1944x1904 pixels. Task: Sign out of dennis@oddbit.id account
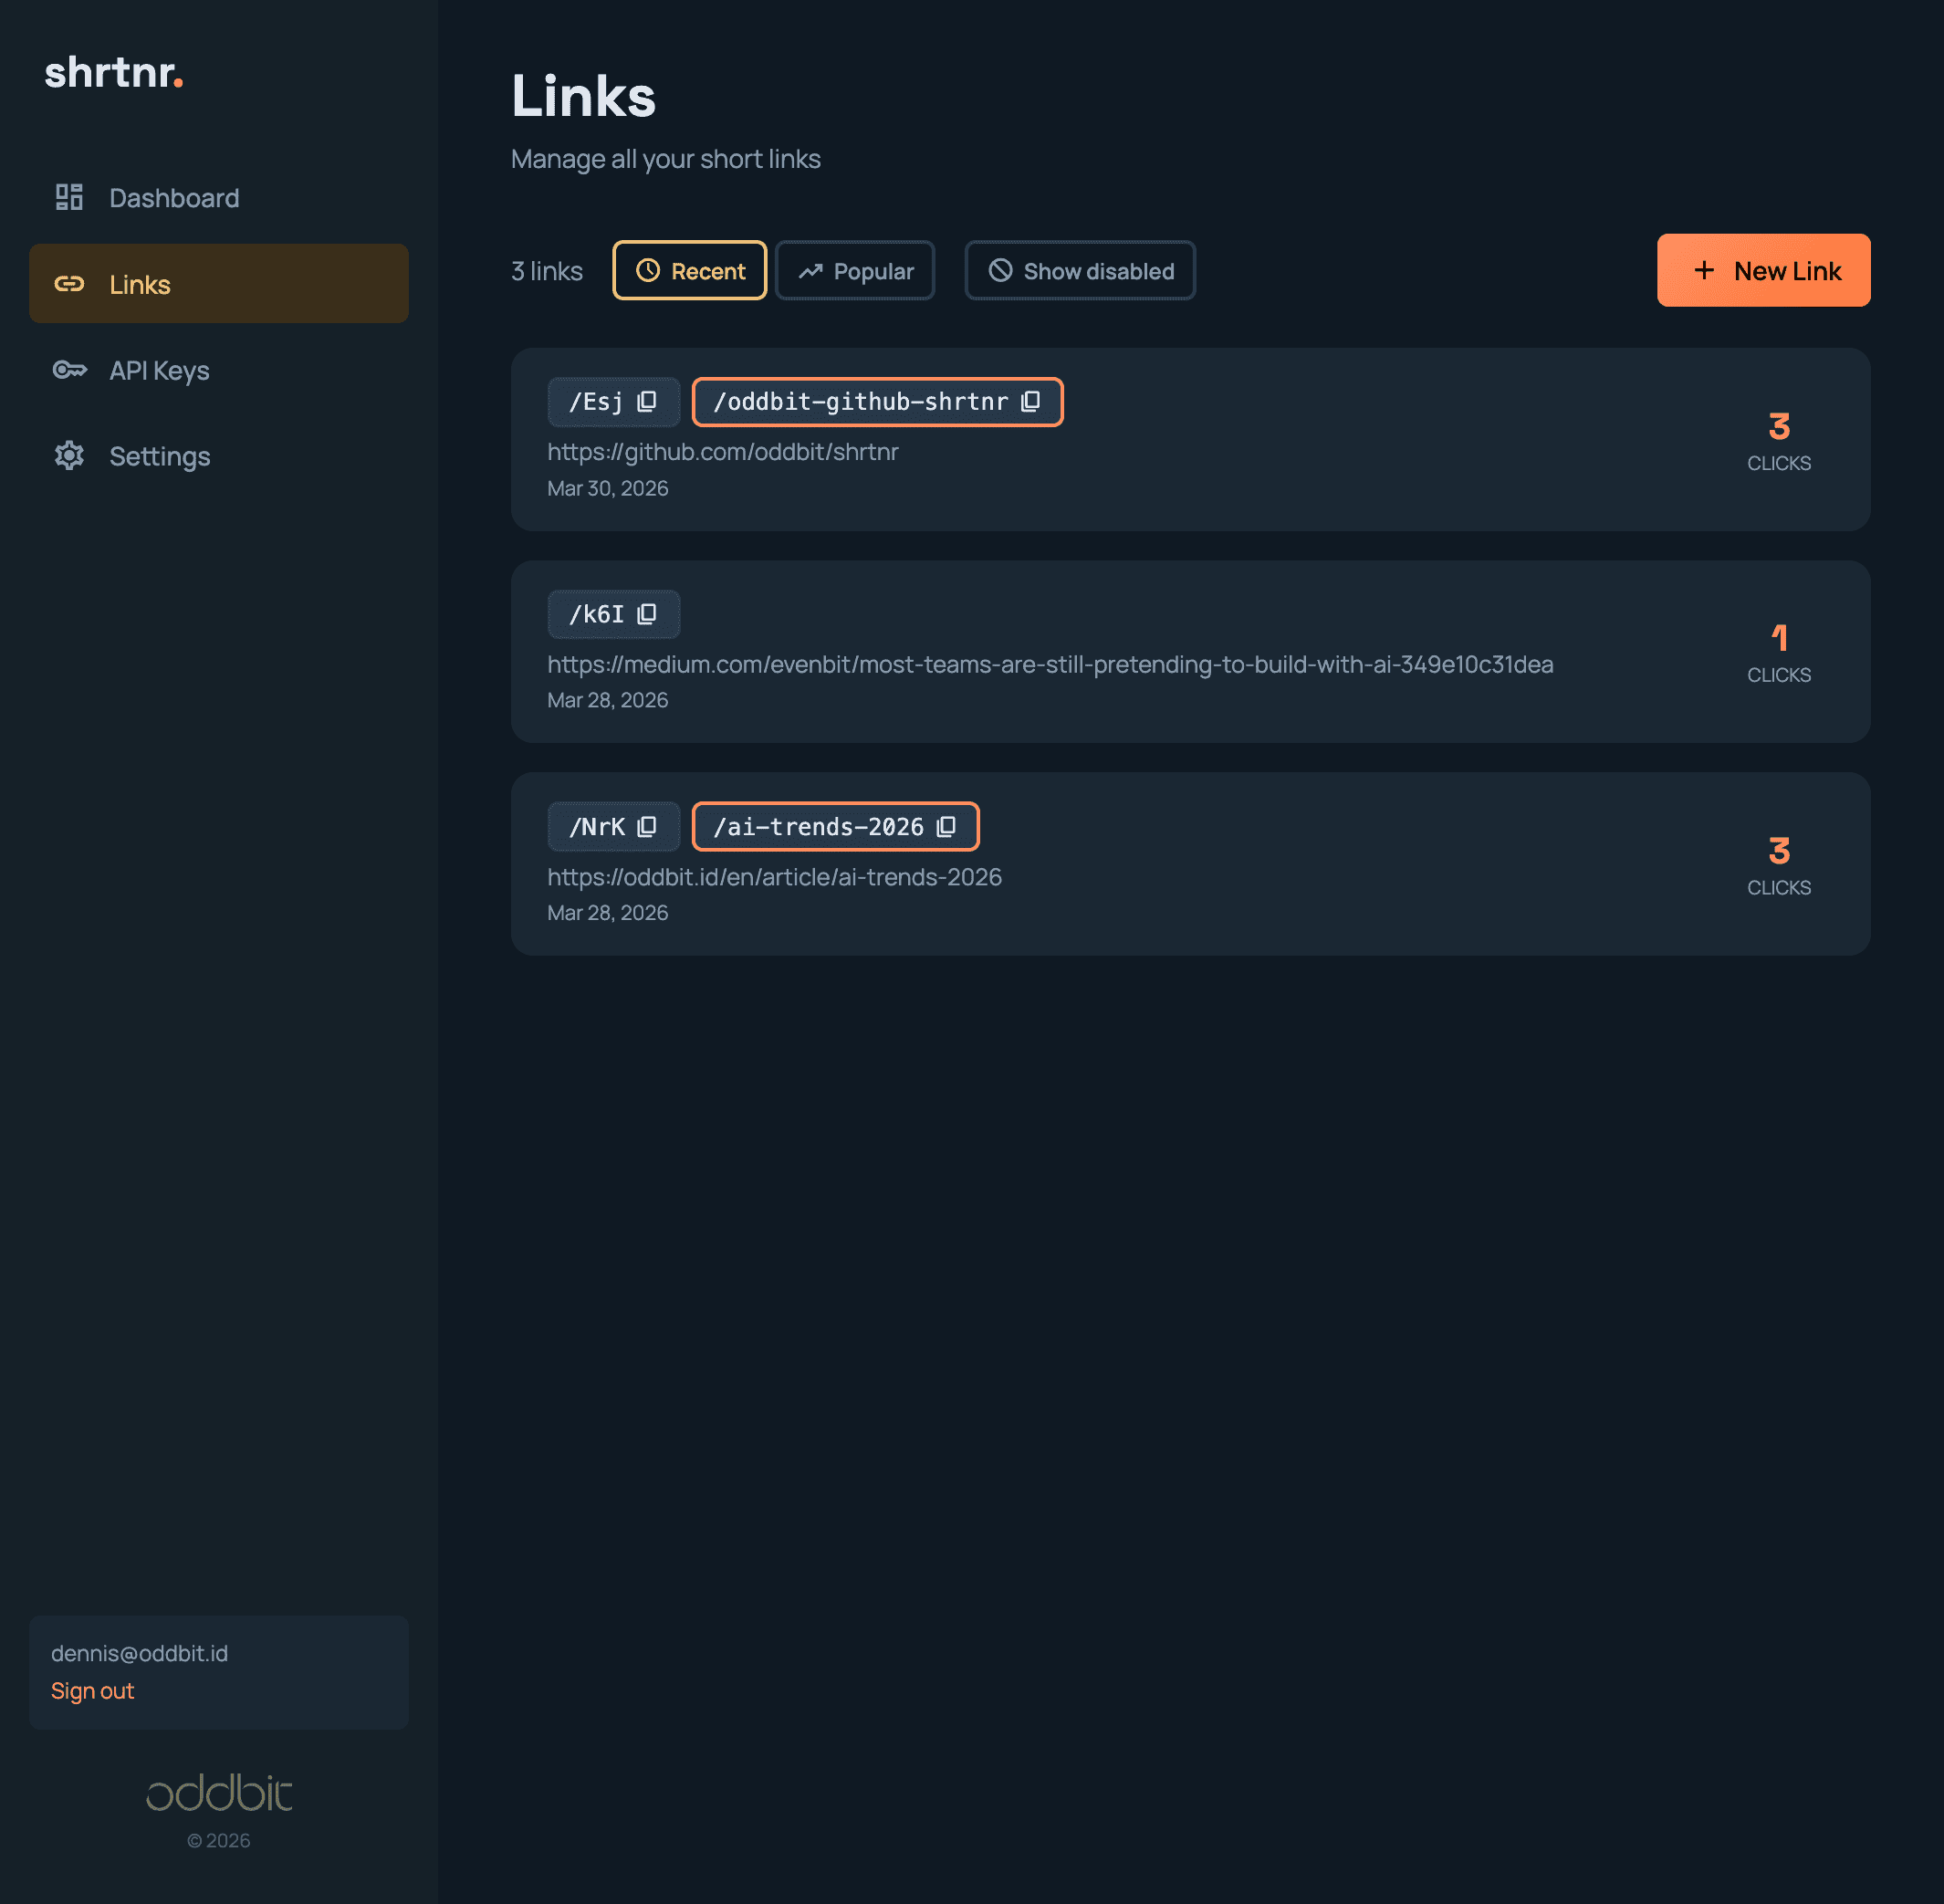point(92,1690)
